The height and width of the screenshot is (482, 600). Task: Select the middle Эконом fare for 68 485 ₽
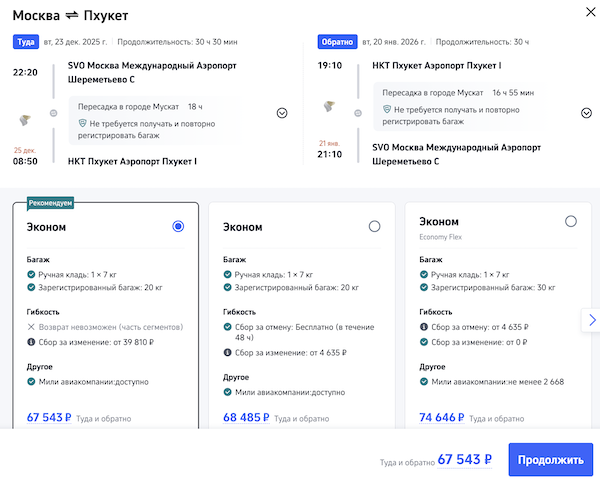[375, 227]
